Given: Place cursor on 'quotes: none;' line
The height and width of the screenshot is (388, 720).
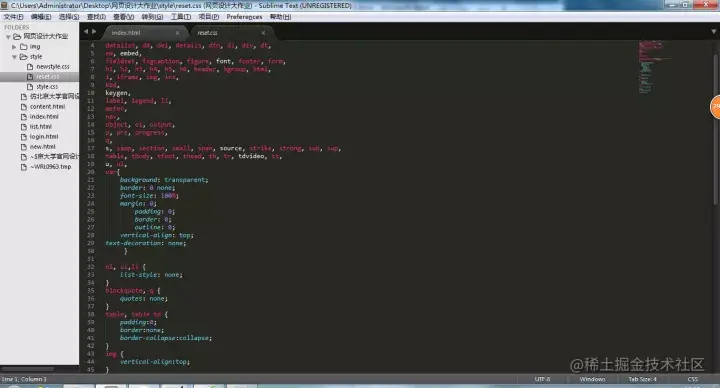Looking at the screenshot, I should (x=144, y=298).
